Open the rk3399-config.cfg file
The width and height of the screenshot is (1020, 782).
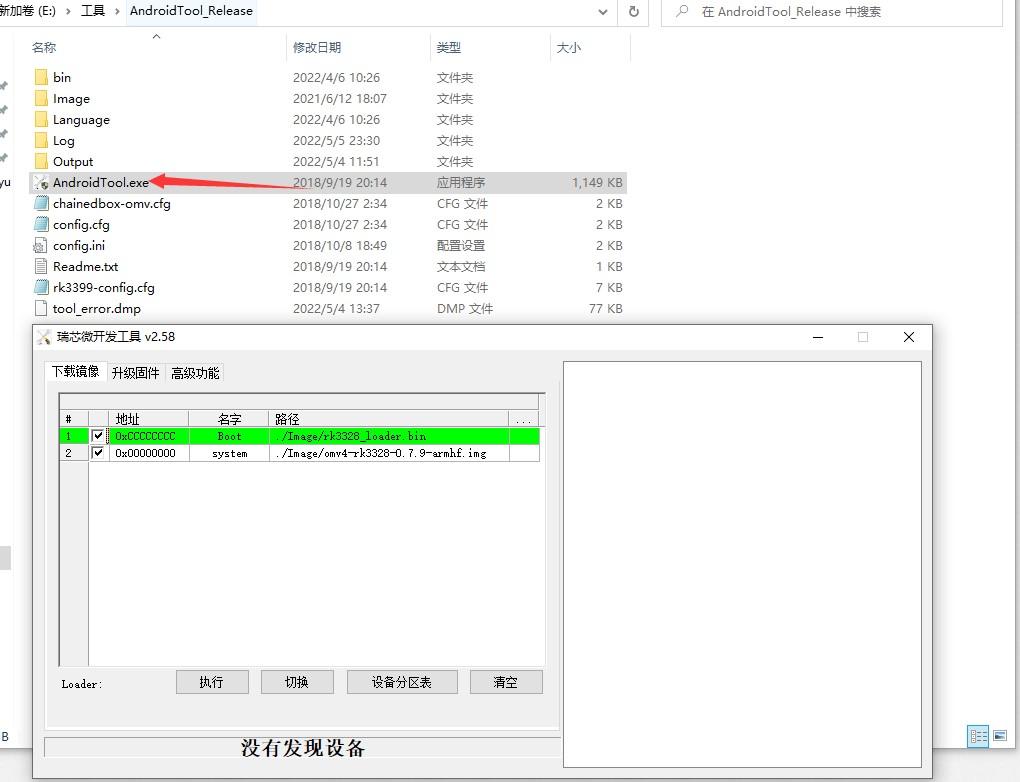click(104, 287)
